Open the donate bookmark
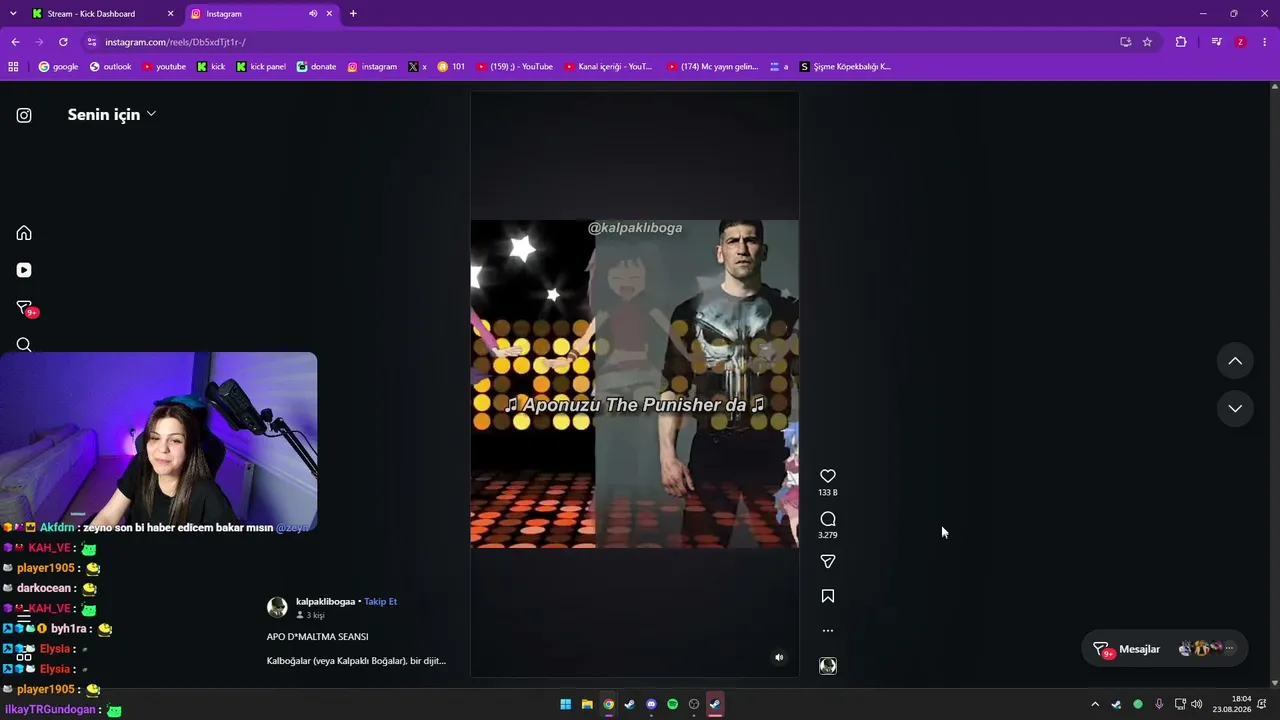Screen dimensions: 1280x720 point(316,67)
